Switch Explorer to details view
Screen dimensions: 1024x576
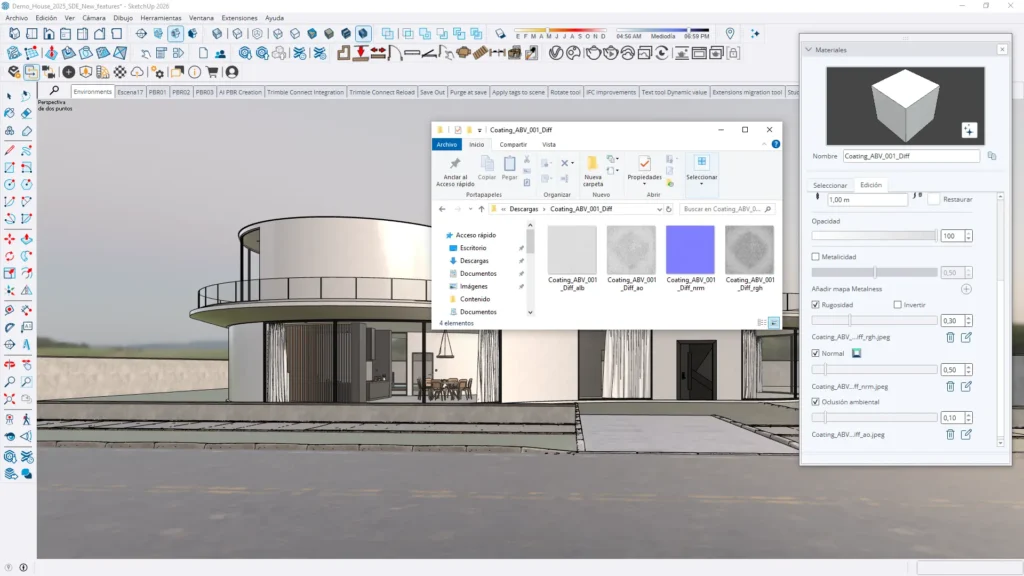pyautogui.click(x=761, y=323)
